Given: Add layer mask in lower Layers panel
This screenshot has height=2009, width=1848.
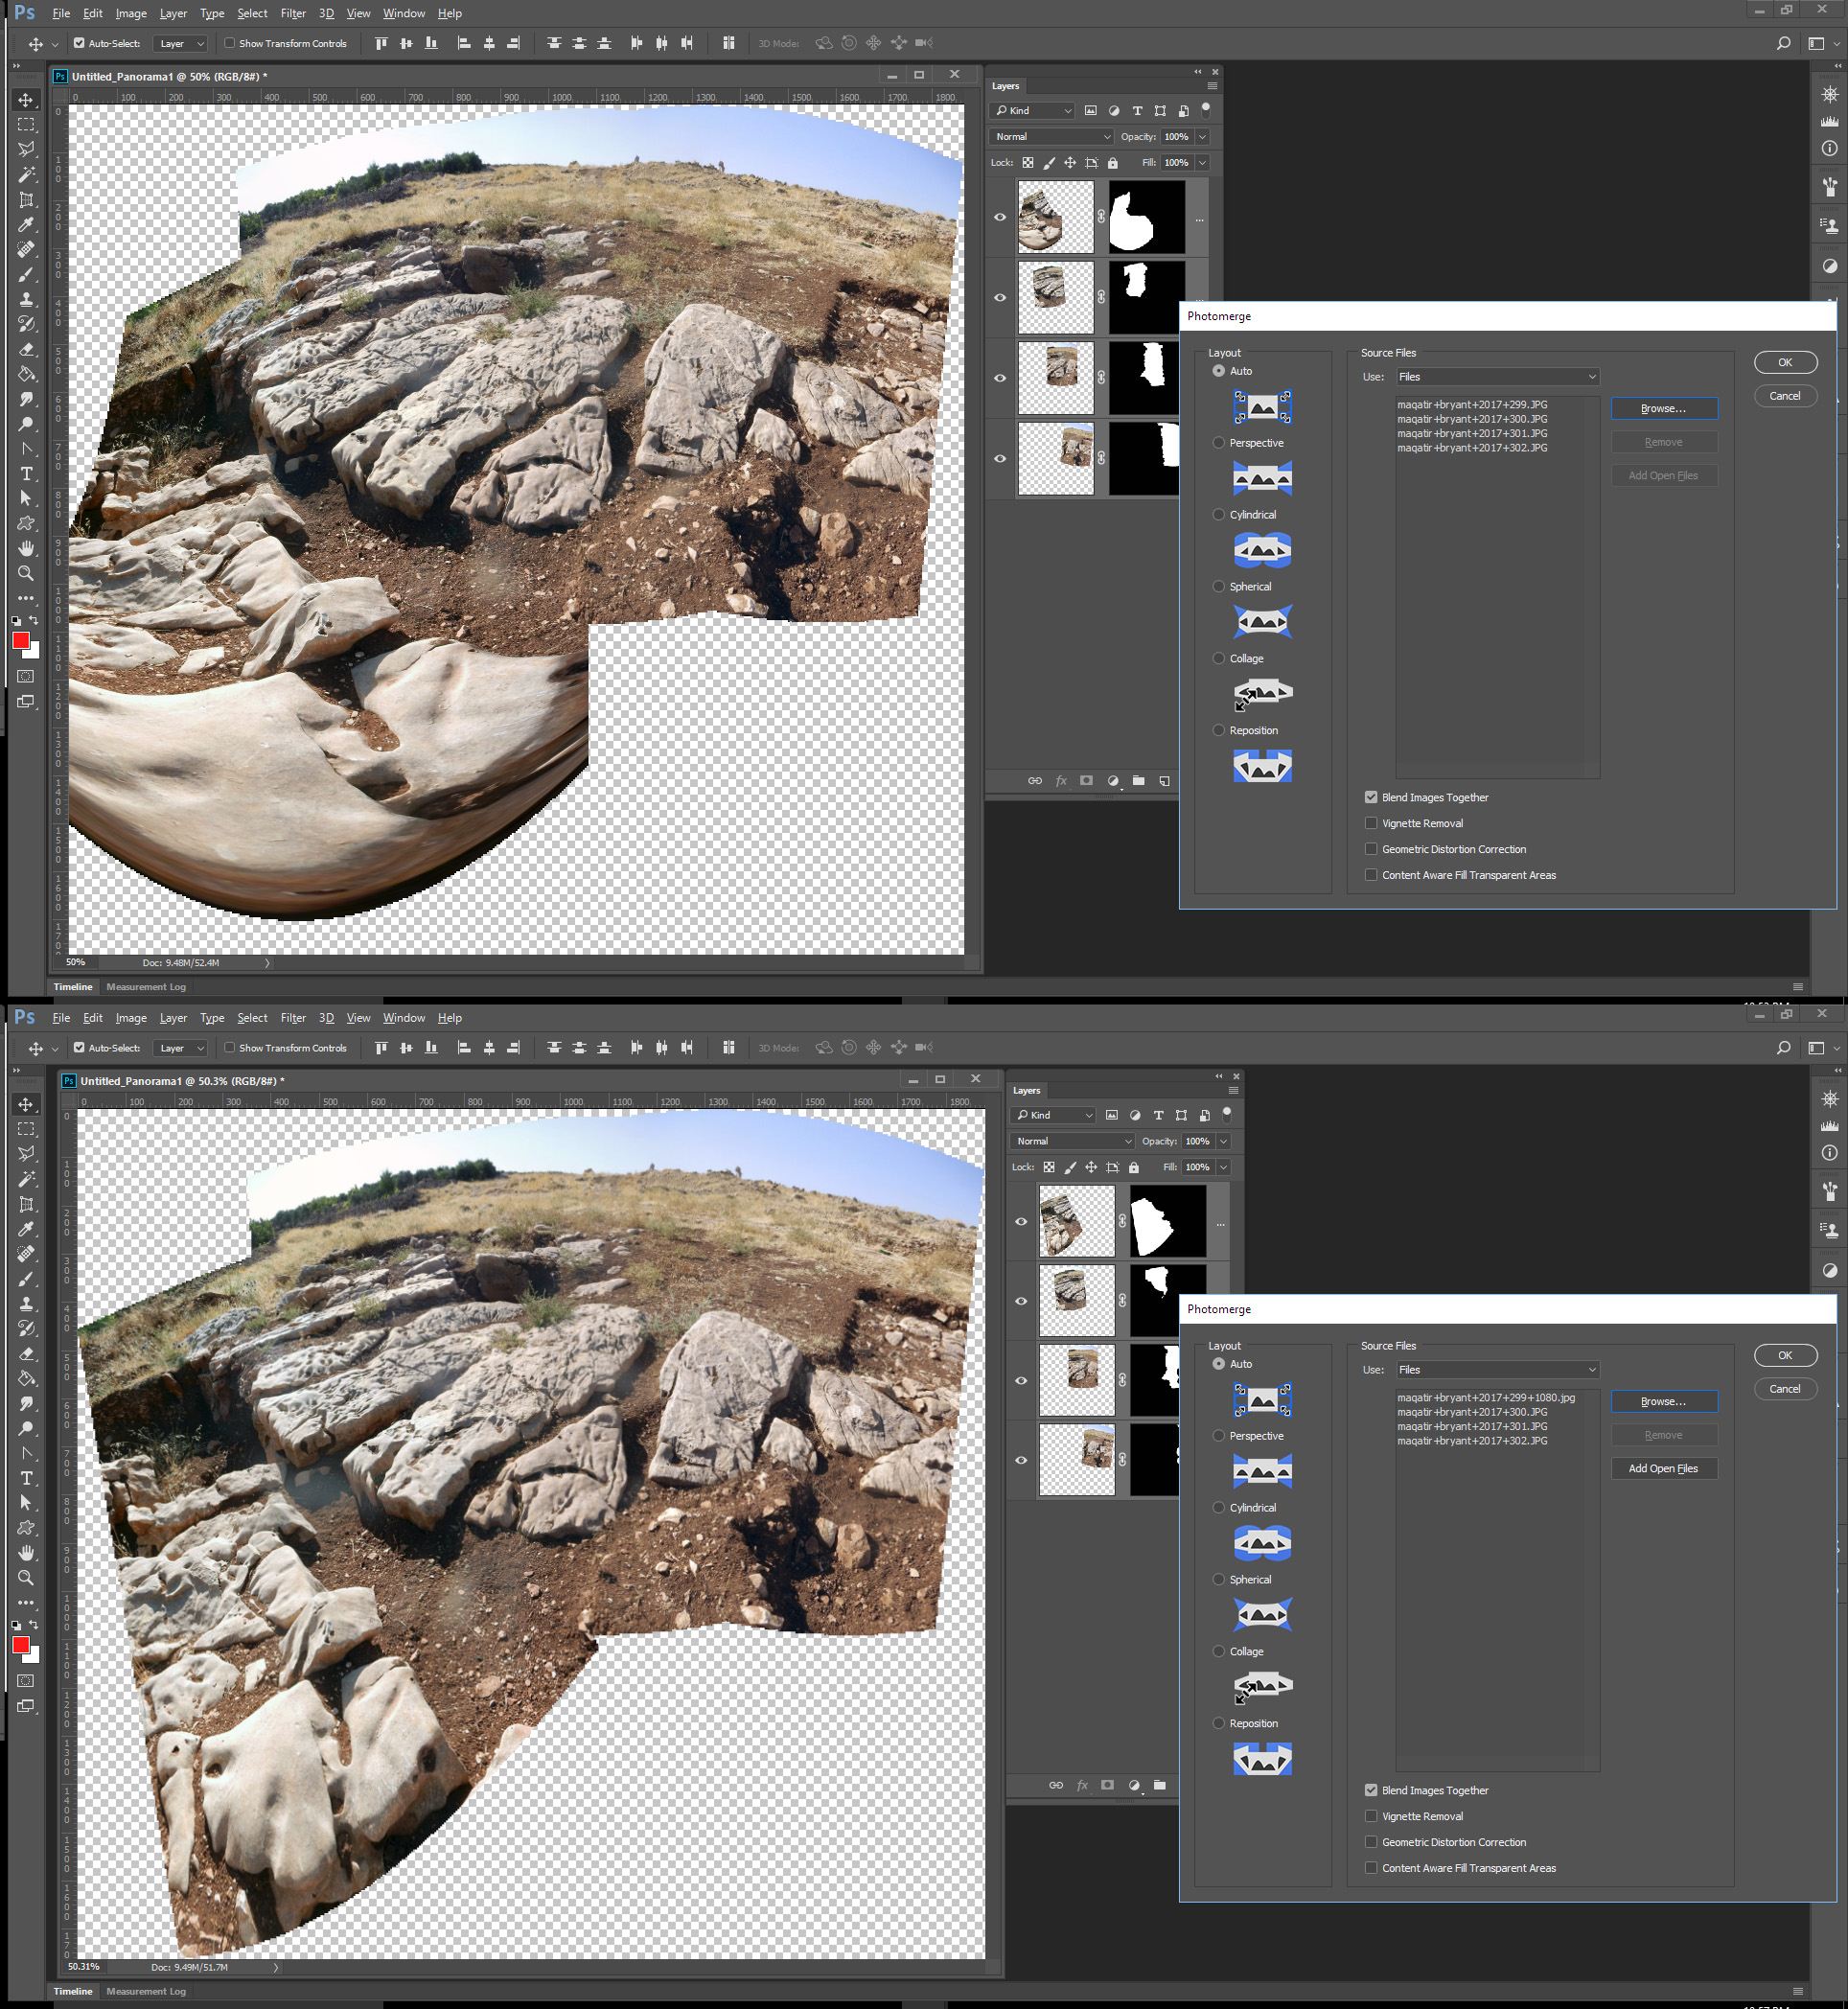Looking at the screenshot, I should [1107, 1785].
